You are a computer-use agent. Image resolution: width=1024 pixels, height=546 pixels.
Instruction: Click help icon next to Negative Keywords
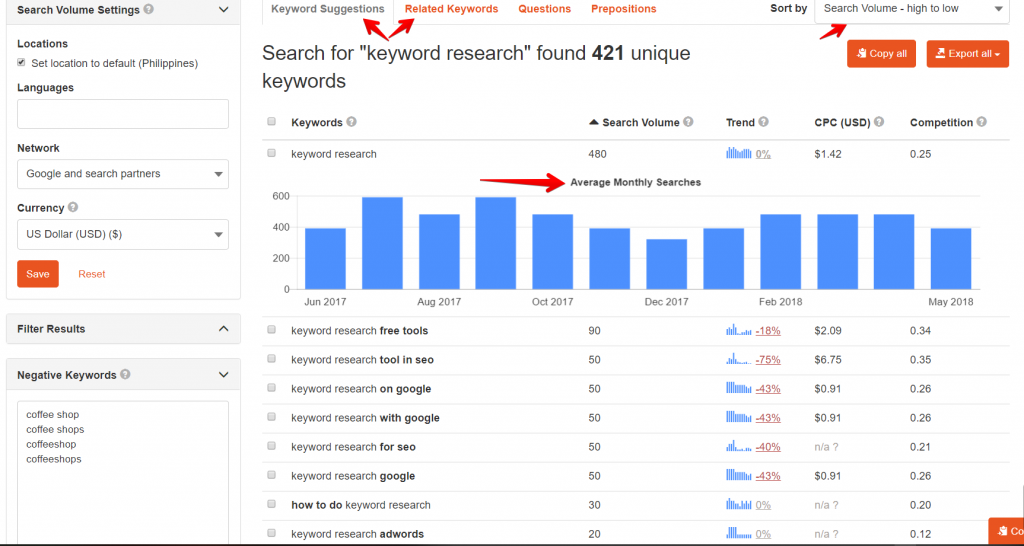coord(126,375)
